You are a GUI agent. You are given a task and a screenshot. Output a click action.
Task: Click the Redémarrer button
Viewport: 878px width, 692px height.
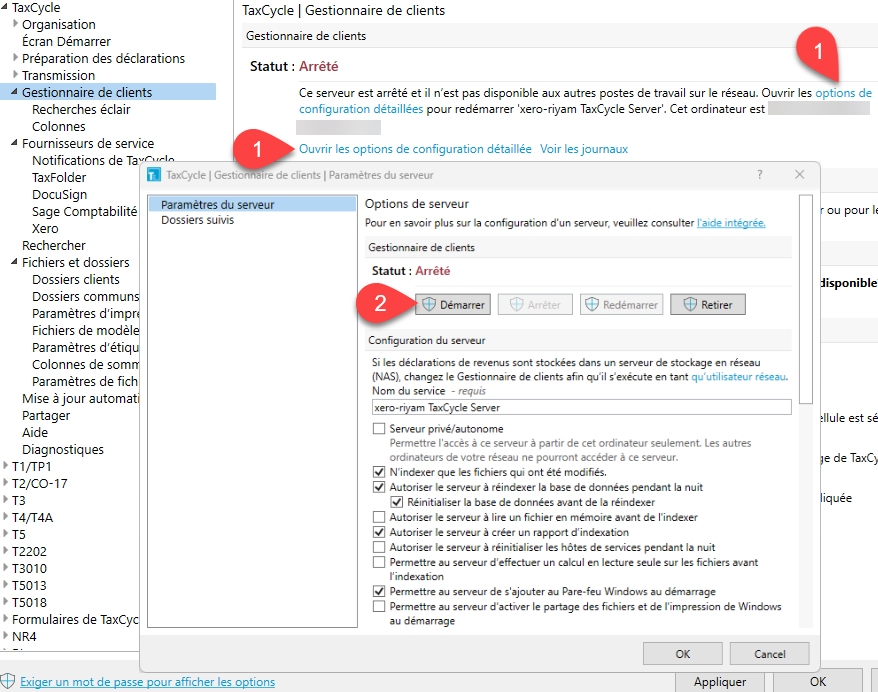pos(621,305)
